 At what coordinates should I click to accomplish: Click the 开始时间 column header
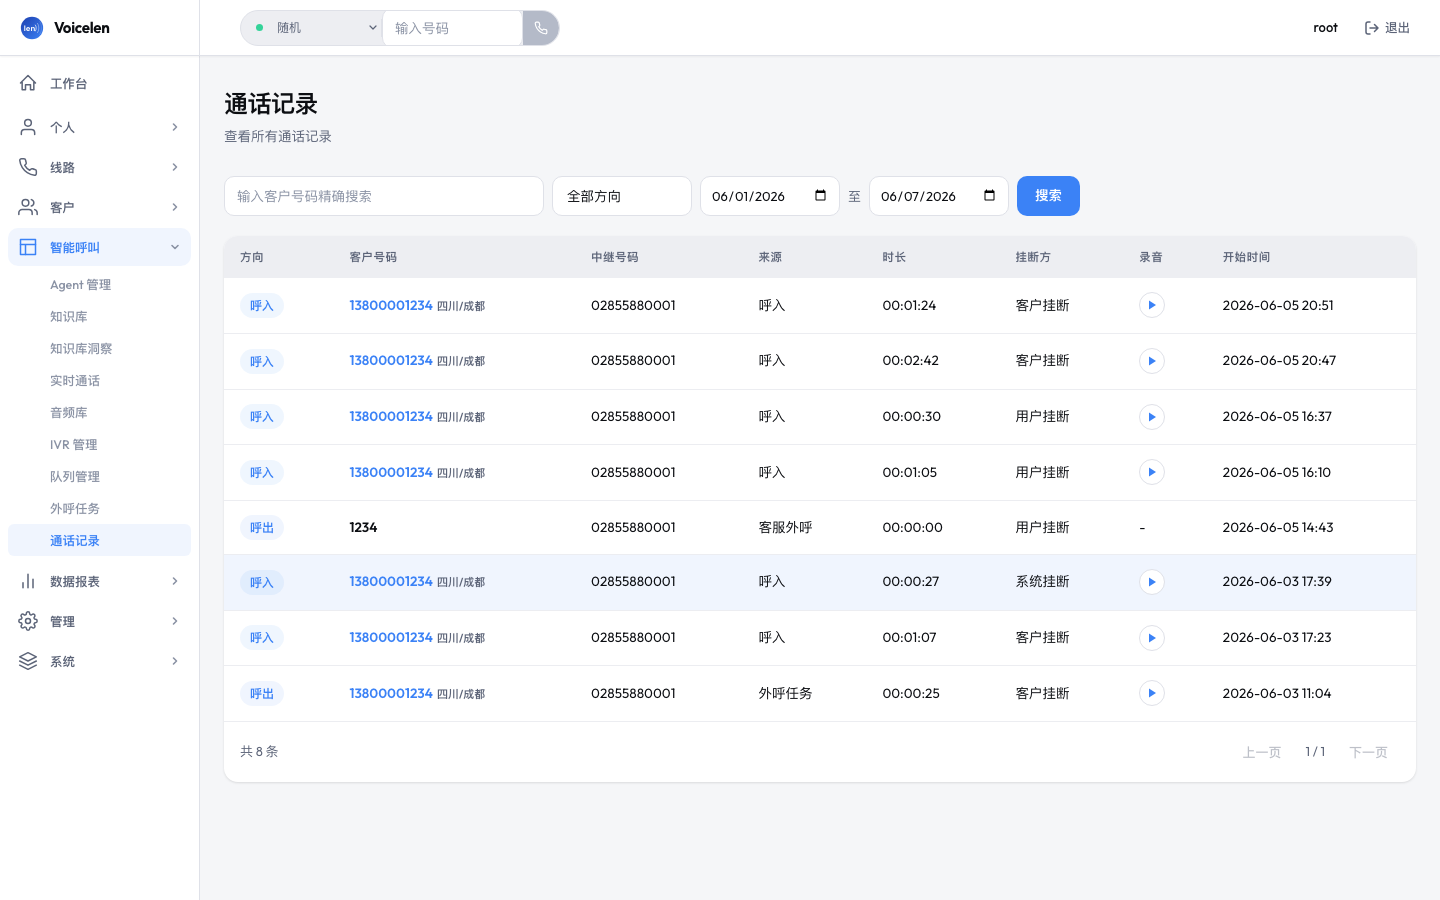click(1246, 257)
